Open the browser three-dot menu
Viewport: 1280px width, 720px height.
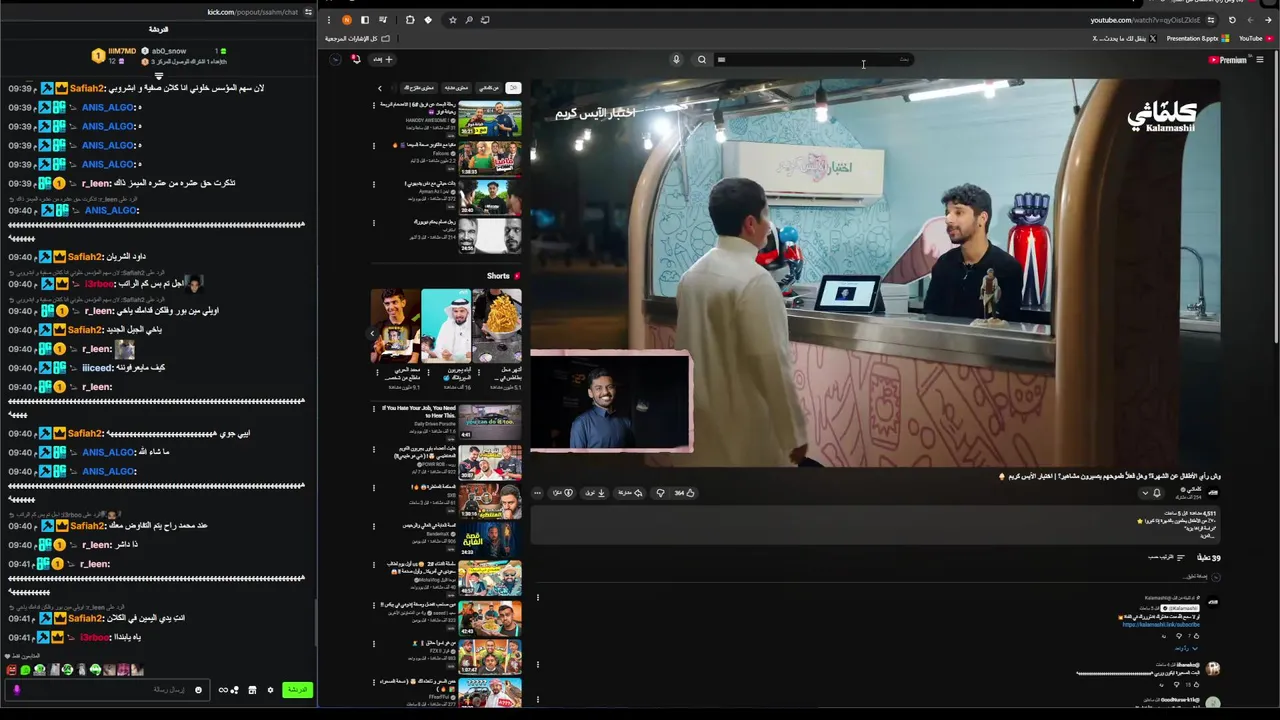click(328, 20)
